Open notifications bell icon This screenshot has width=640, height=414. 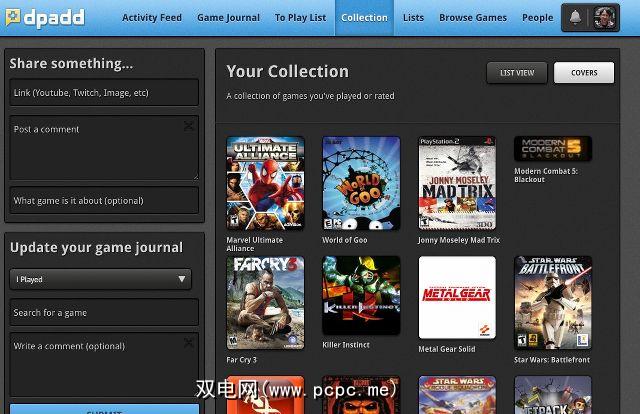[x=575, y=18]
